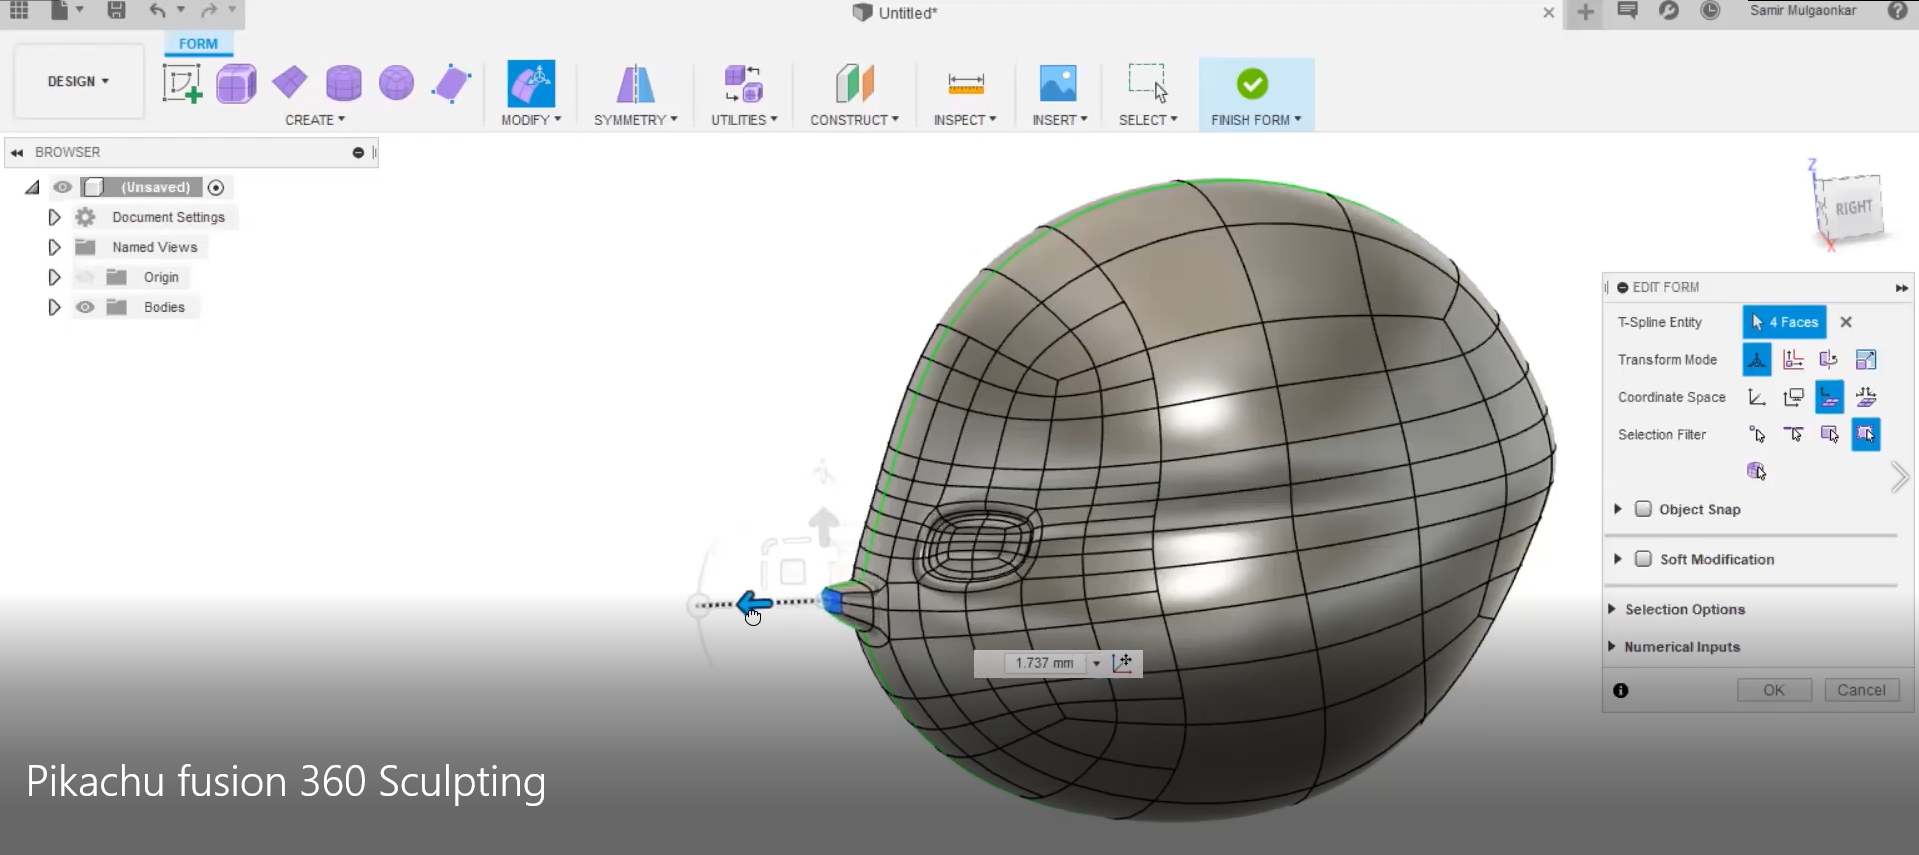The width and height of the screenshot is (1919, 855).
Task: Click the Utilities convert tool icon
Action: 744,83
